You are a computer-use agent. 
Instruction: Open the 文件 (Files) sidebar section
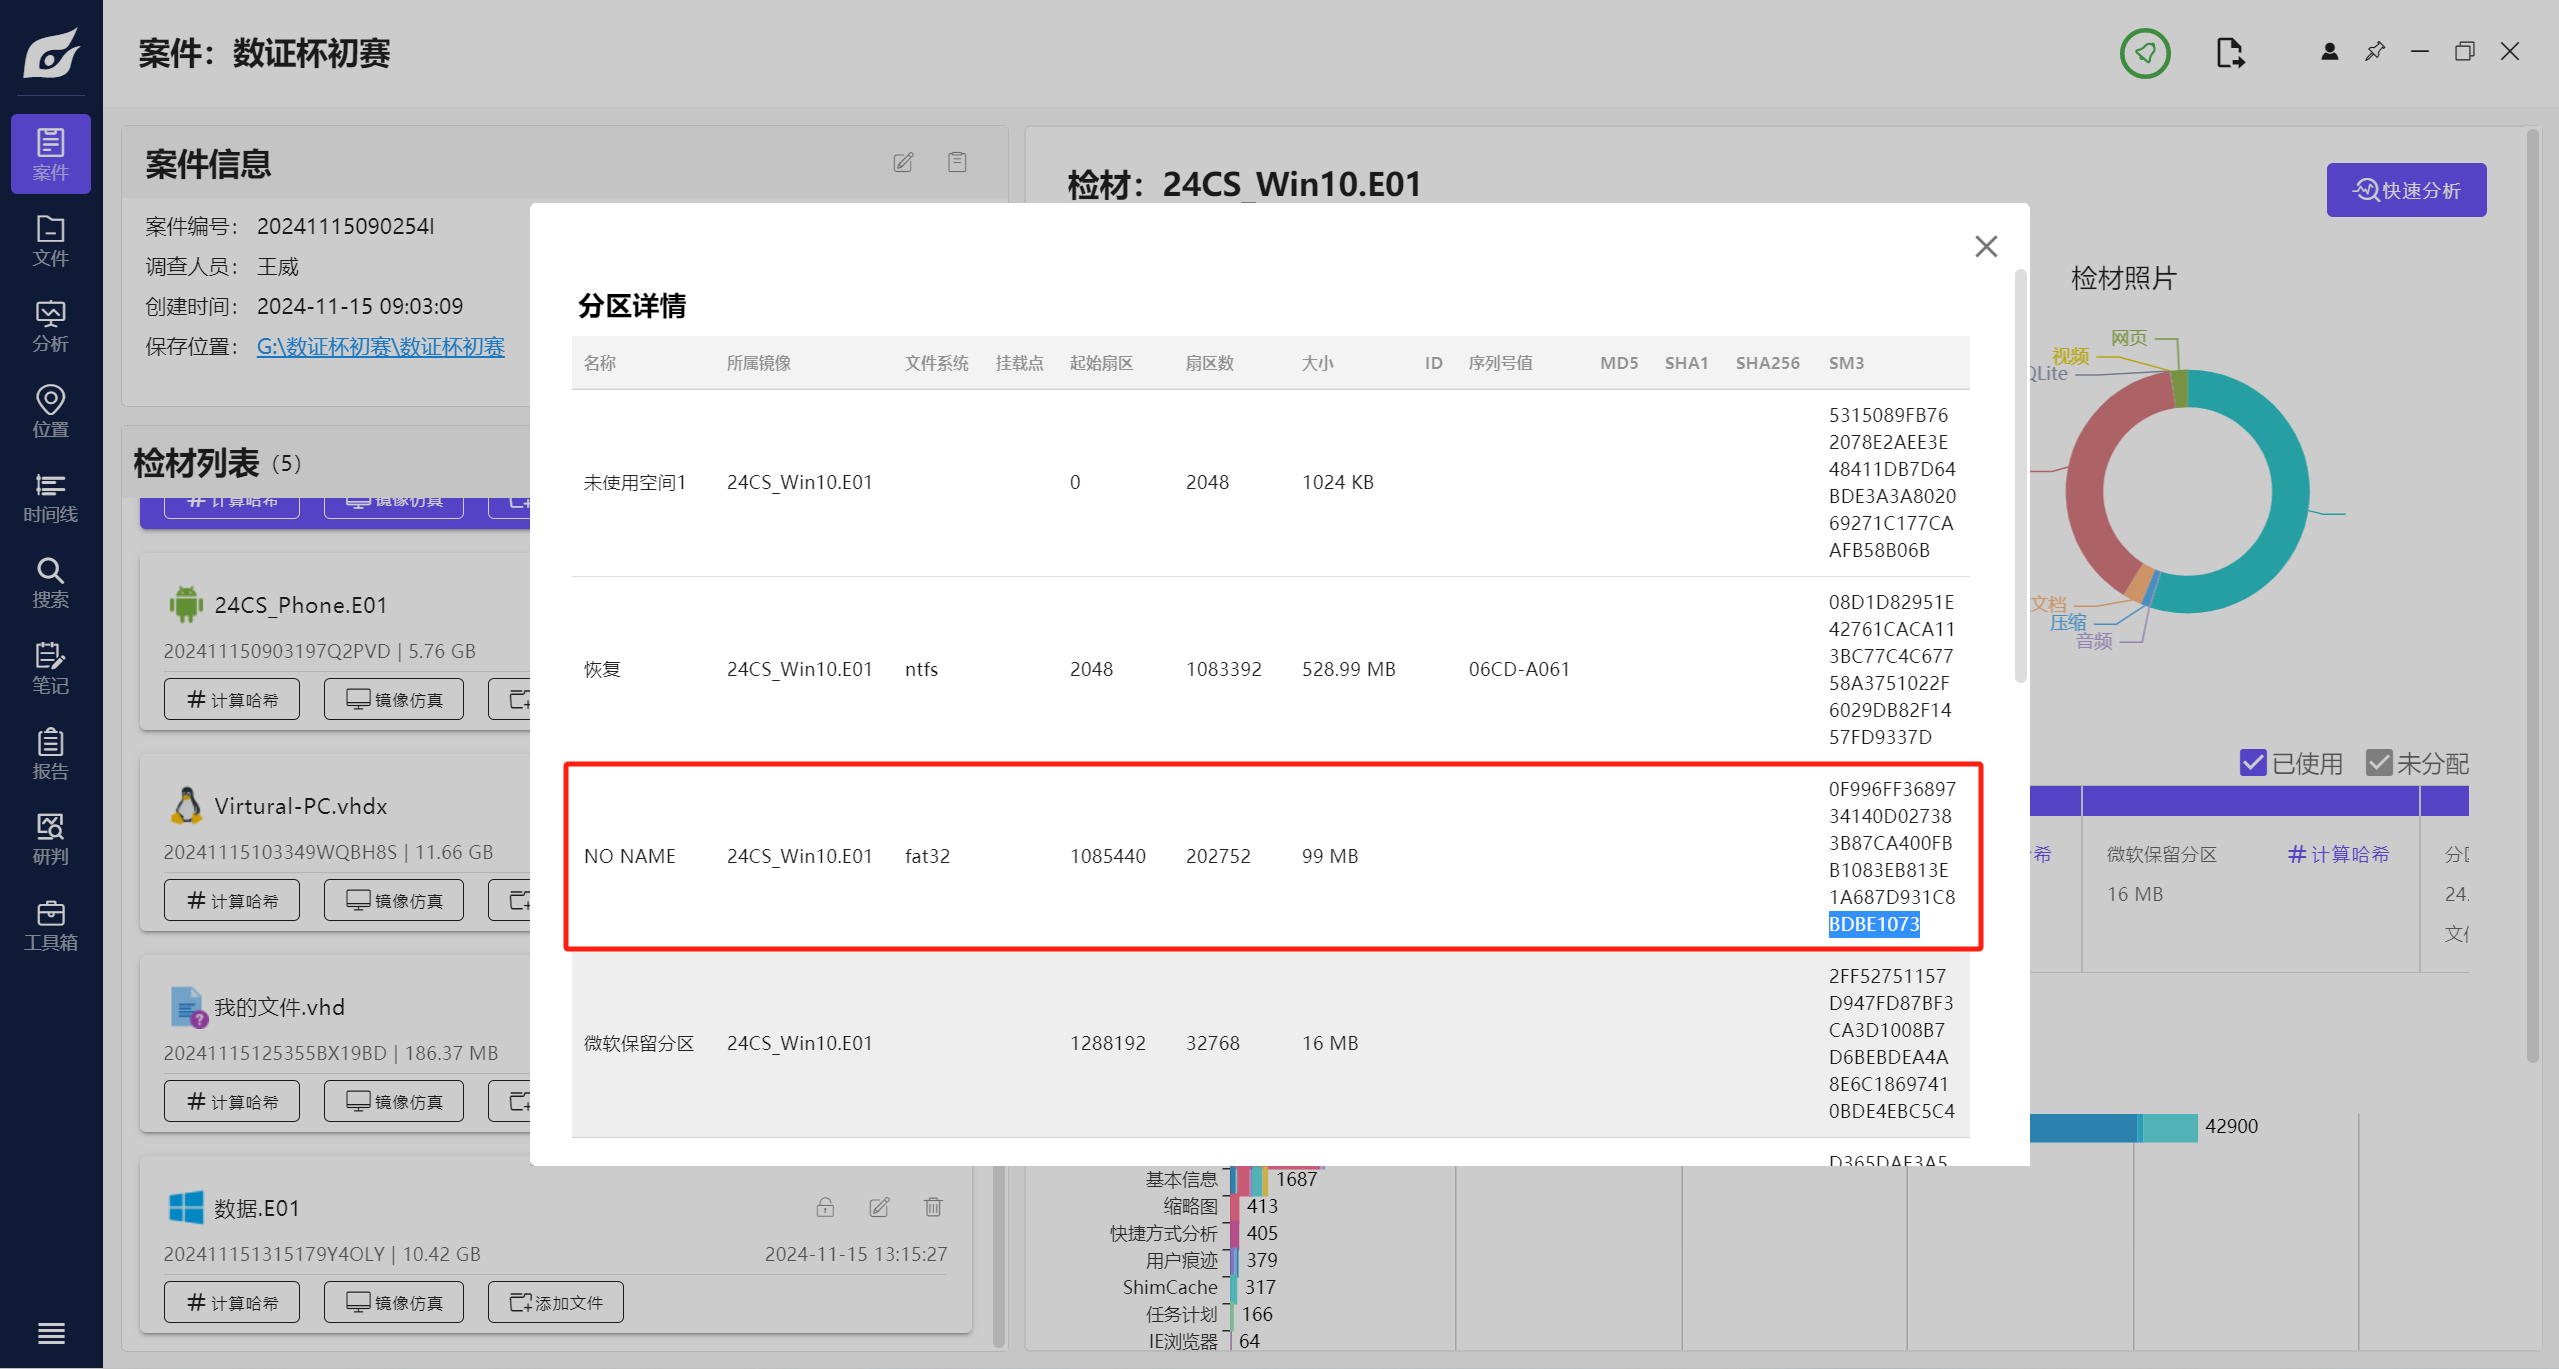click(x=50, y=240)
